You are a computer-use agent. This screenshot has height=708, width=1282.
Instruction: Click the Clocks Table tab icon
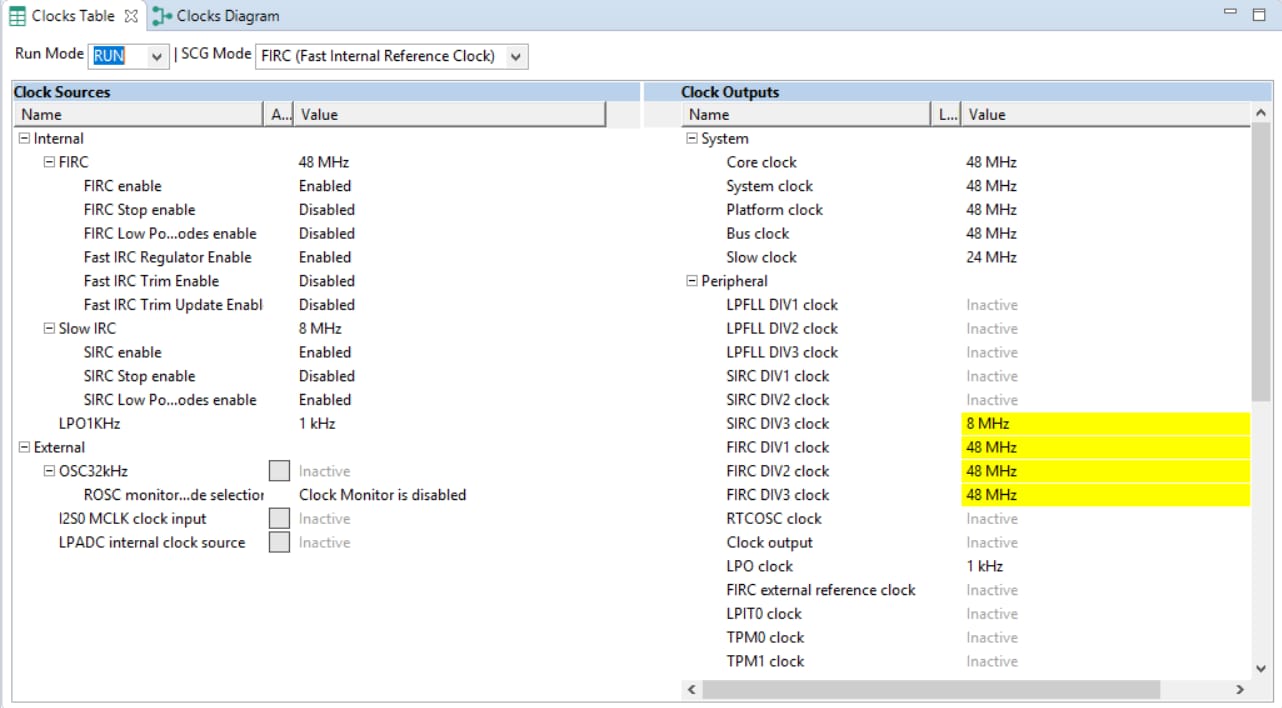click(17, 16)
